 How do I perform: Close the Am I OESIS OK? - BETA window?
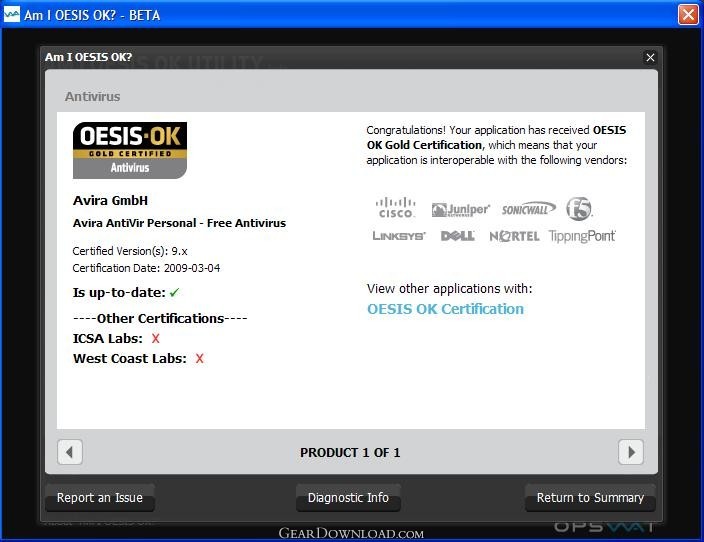click(x=688, y=15)
